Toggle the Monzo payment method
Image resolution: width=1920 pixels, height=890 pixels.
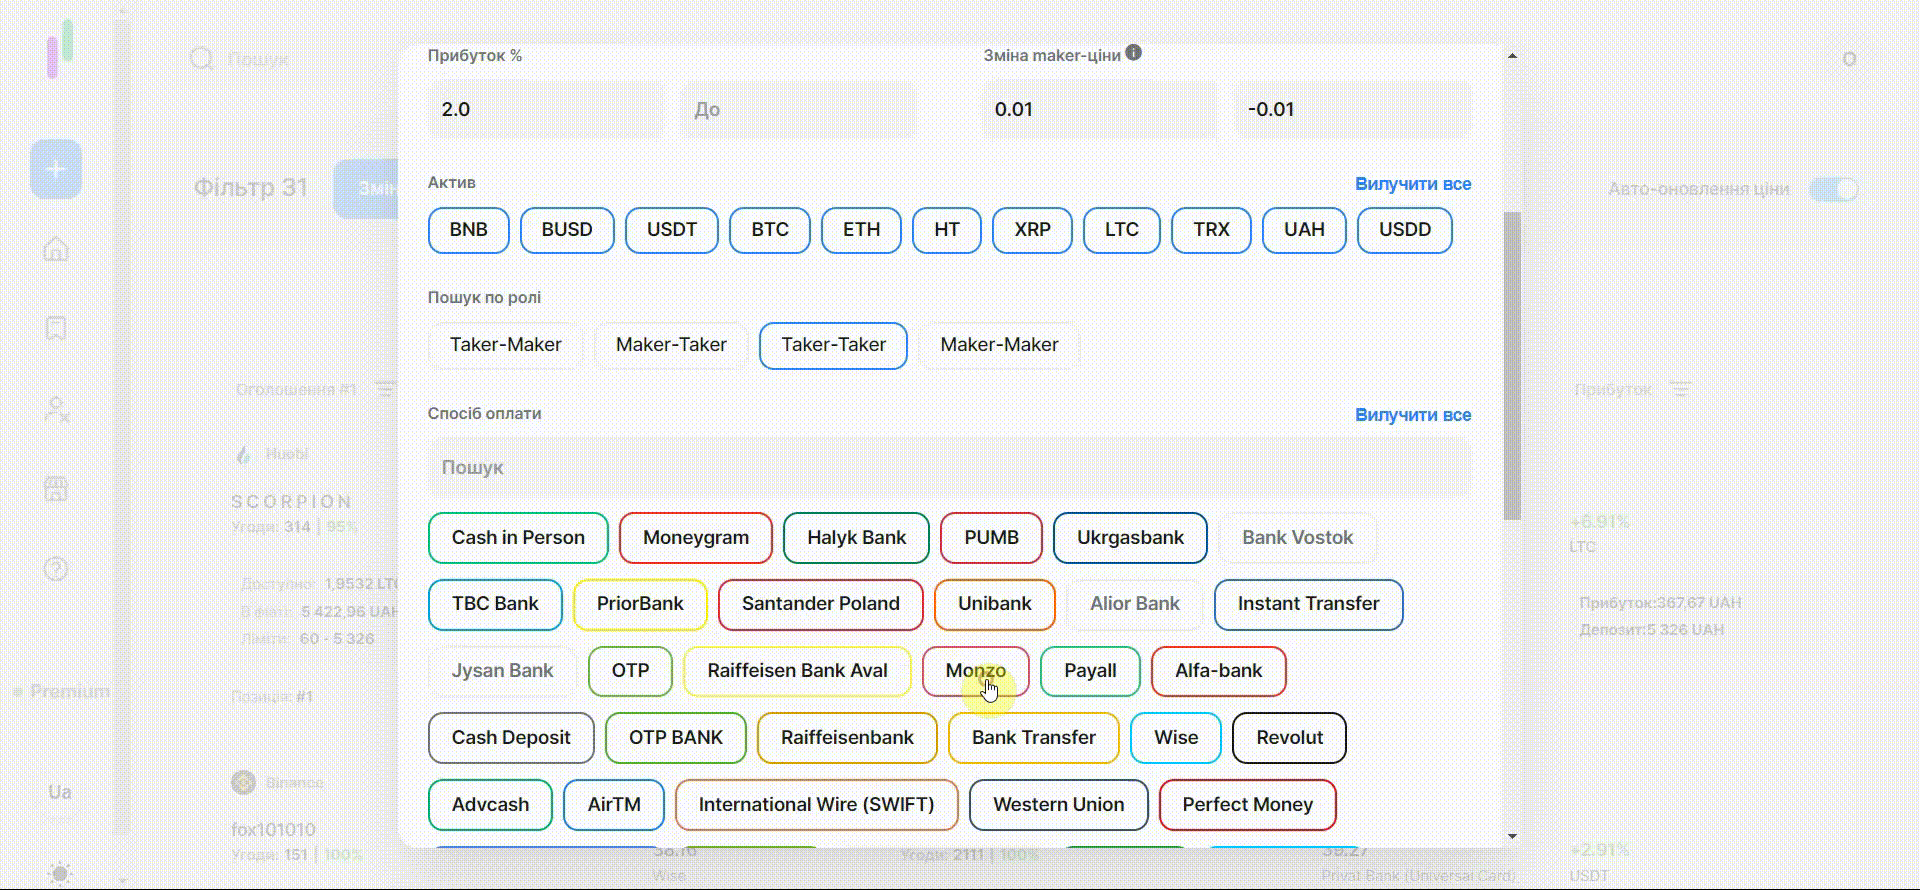(x=975, y=671)
